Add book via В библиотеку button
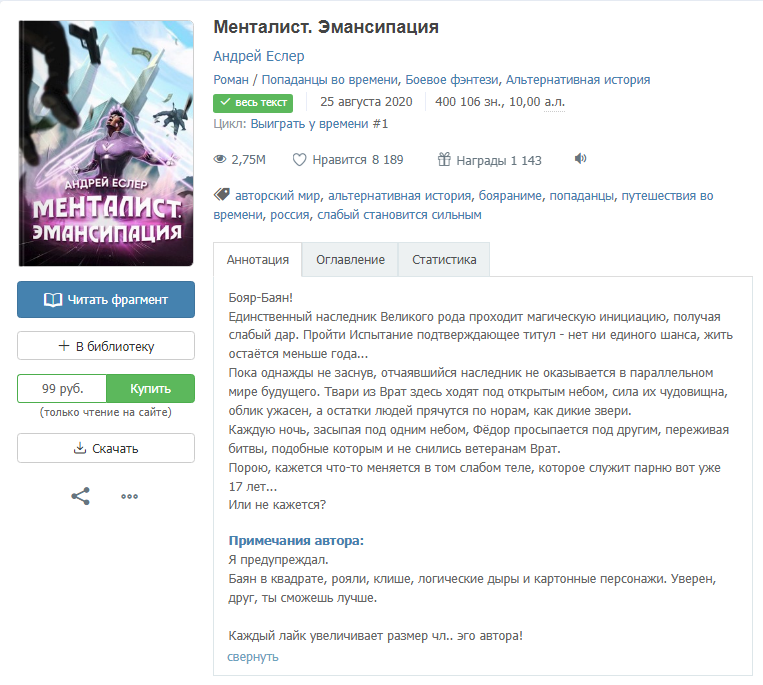763x685 pixels. pos(106,346)
